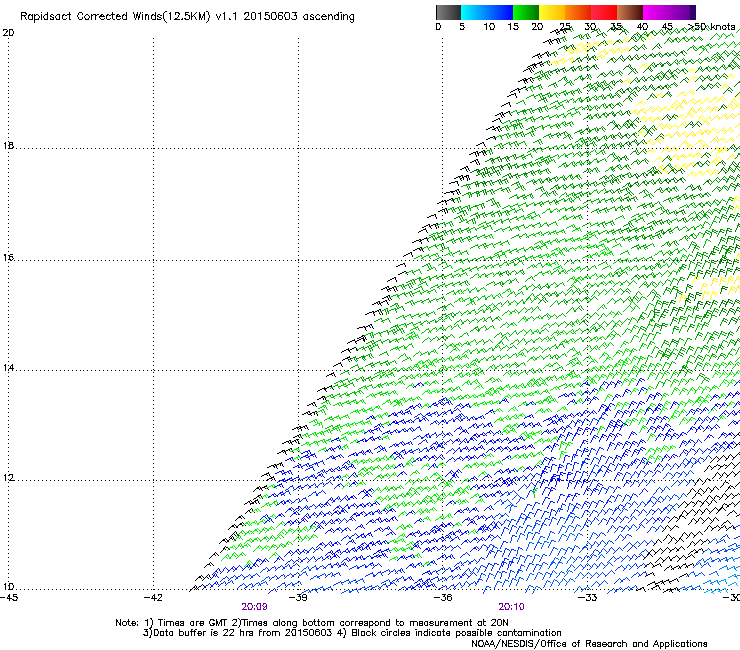Image resolution: width=740 pixels, height=650 pixels.
Task: Click the >50 knots legend label
Action: 712,27
